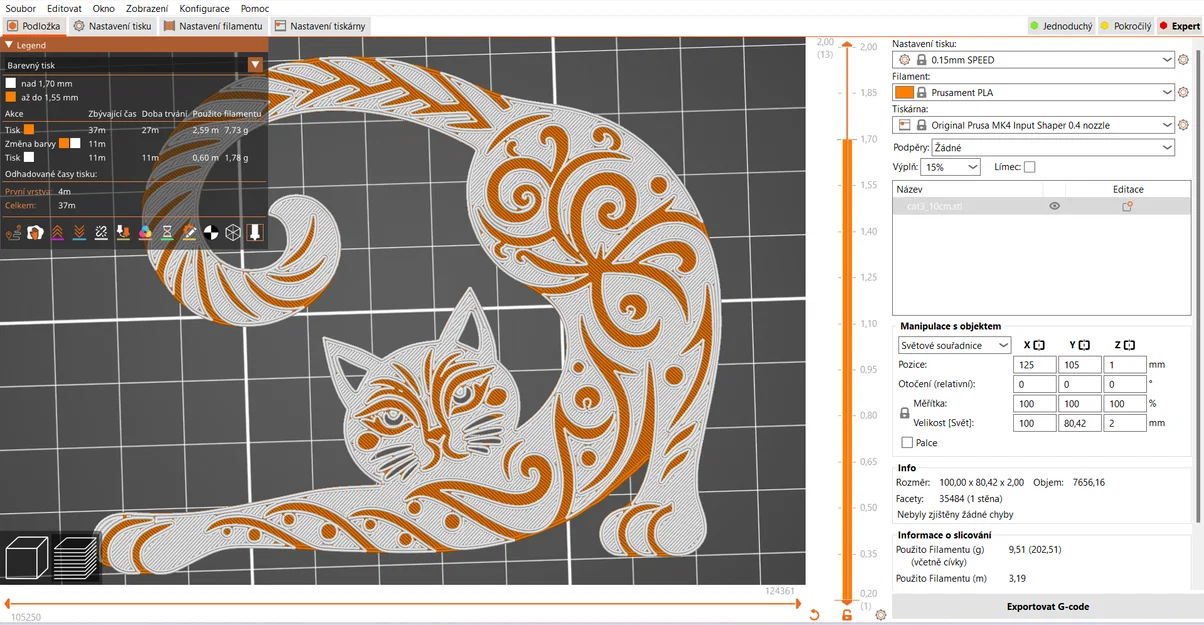Click white swatch for nad 1,70 mm
Viewport: 1204px width, 625px height.
click(x=10, y=83)
